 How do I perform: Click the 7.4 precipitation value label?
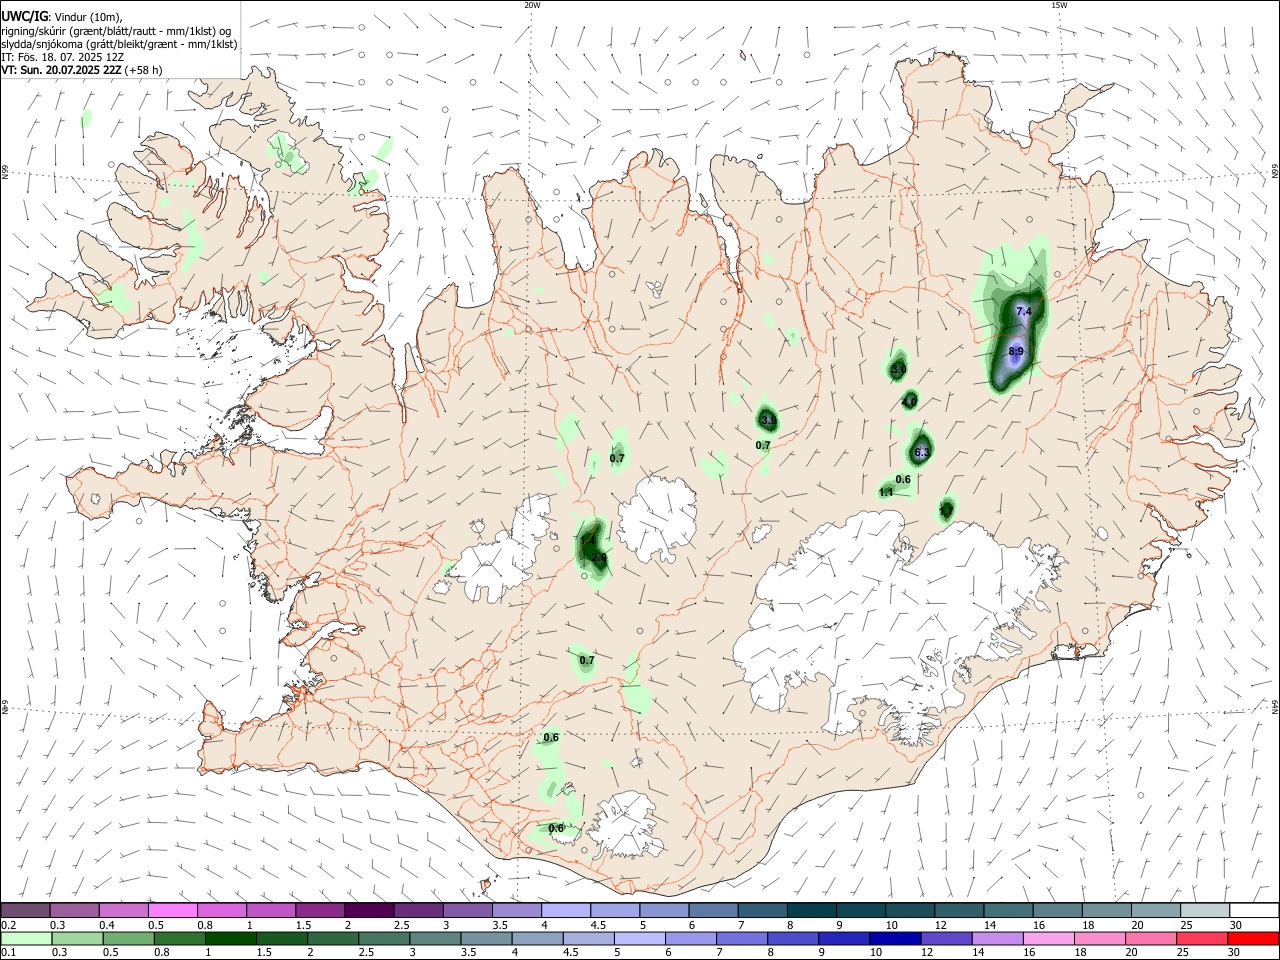tap(1023, 312)
